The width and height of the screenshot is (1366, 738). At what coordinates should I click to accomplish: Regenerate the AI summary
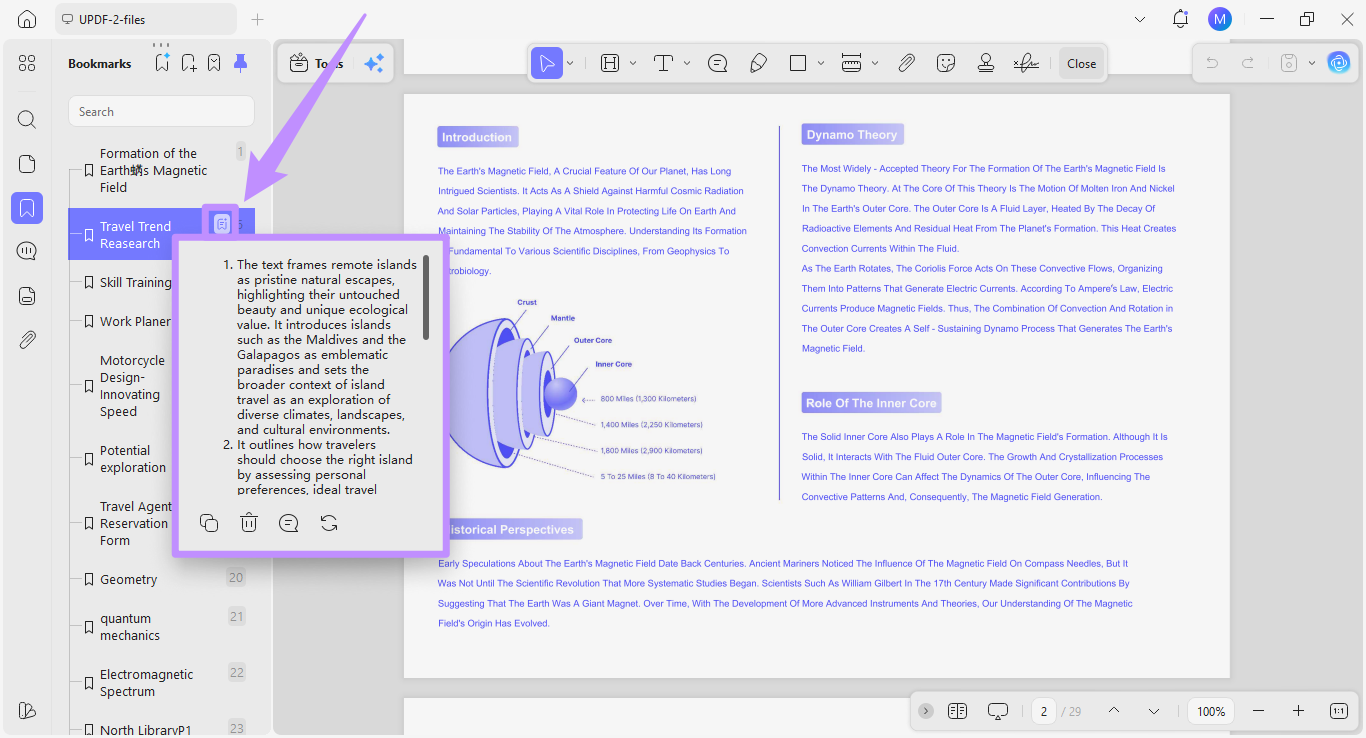[329, 523]
